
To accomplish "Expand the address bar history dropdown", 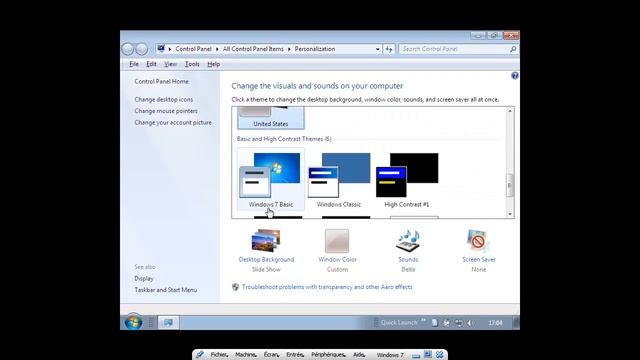I will [x=378, y=49].
